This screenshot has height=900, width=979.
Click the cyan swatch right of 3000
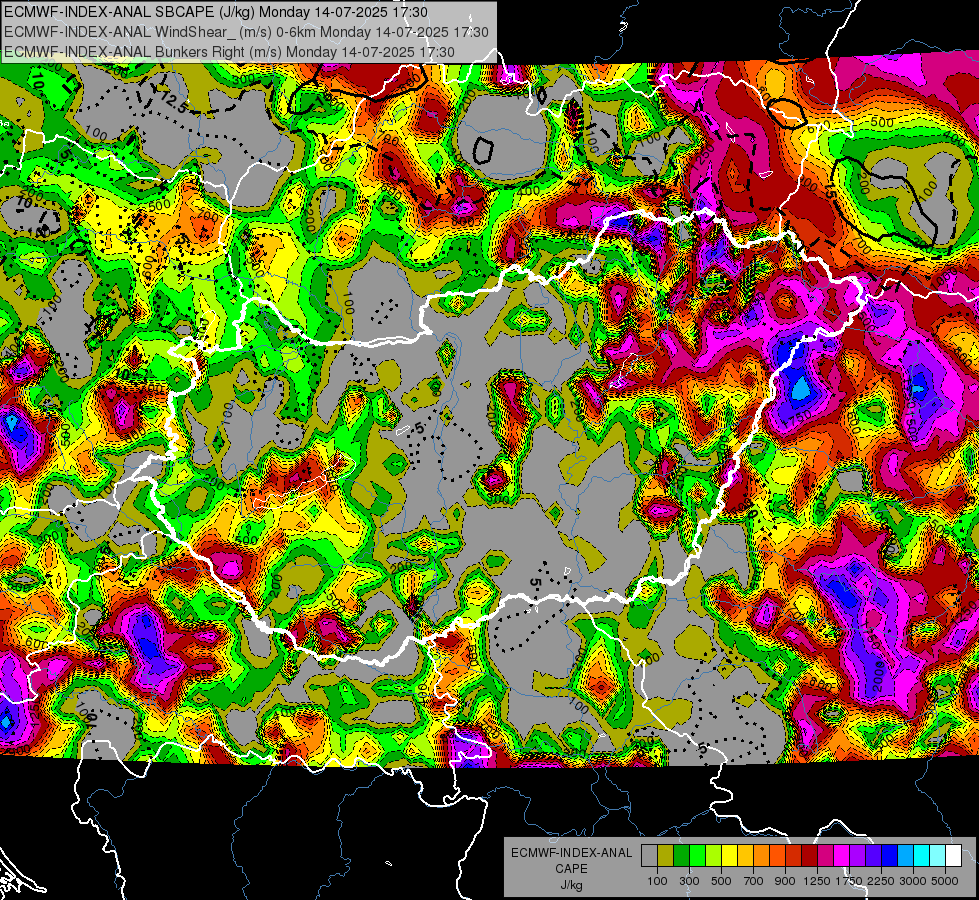[x=922, y=856]
